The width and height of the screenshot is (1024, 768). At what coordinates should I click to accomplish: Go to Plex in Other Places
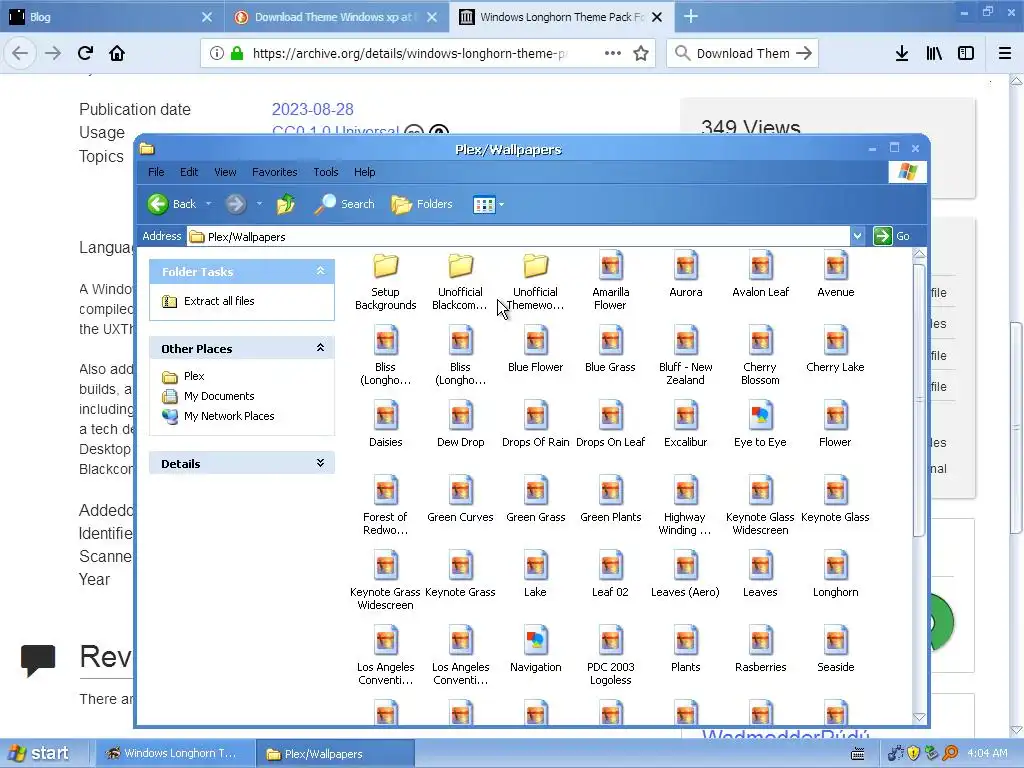click(x=184, y=376)
